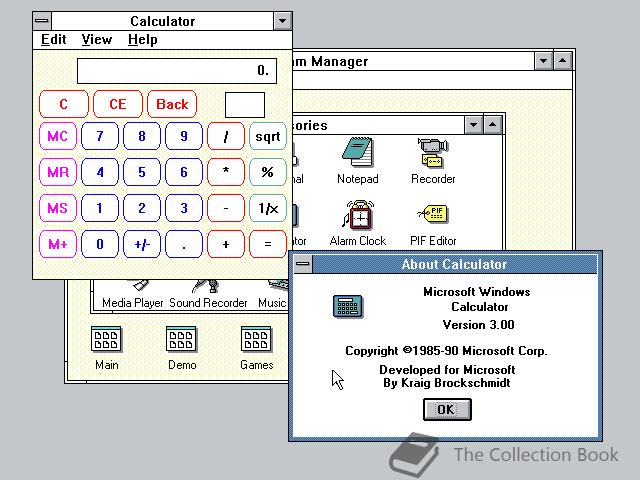Maximize the Program Manager window
640x480 pixels.
point(562,61)
